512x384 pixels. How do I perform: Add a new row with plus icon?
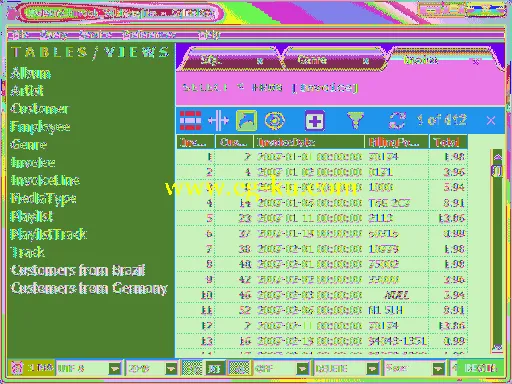tap(315, 120)
